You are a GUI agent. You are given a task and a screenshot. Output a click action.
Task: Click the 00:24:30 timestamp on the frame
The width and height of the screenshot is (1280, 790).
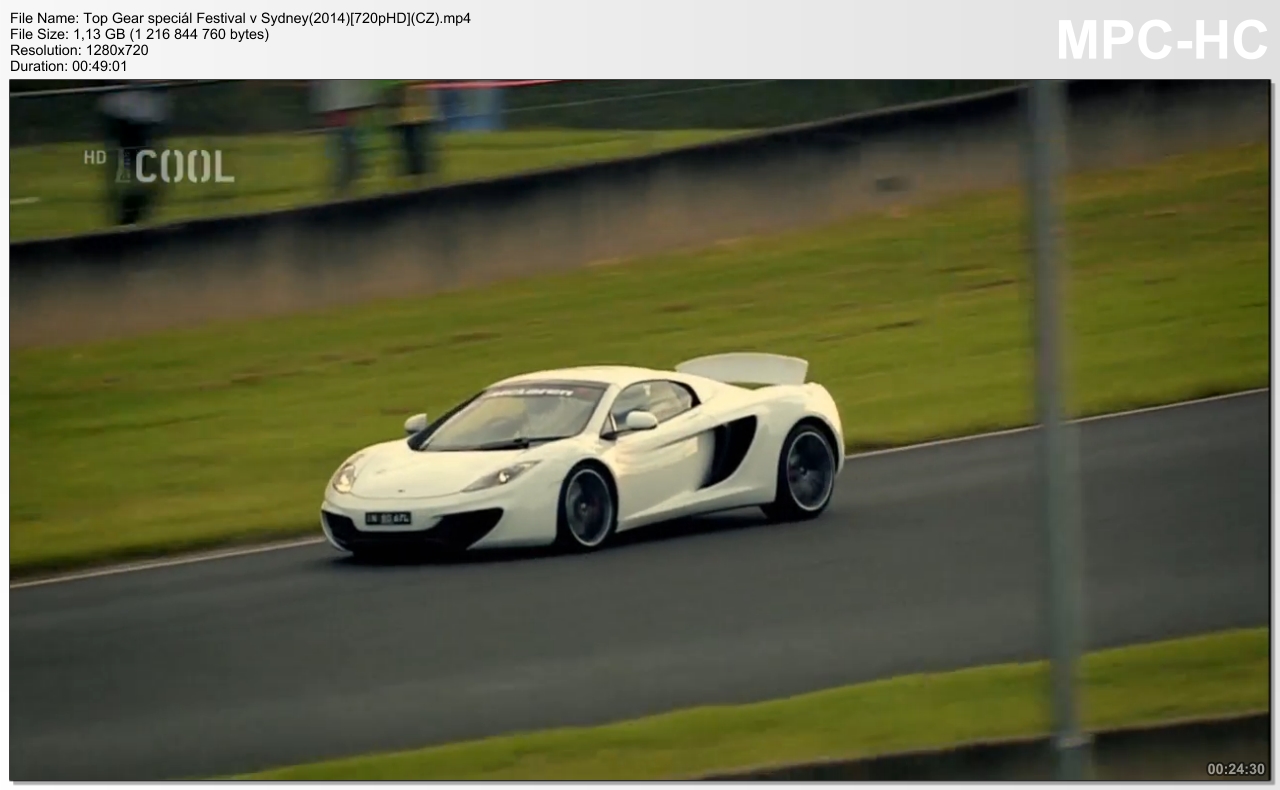pyautogui.click(x=1235, y=769)
